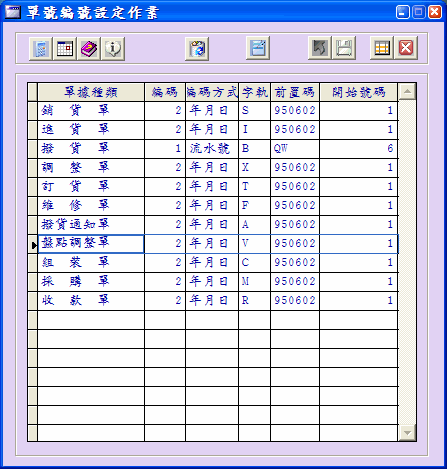The width and height of the screenshot is (447, 469).
Task: Click the scrollbar down arrow
Action: coord(407,433)
